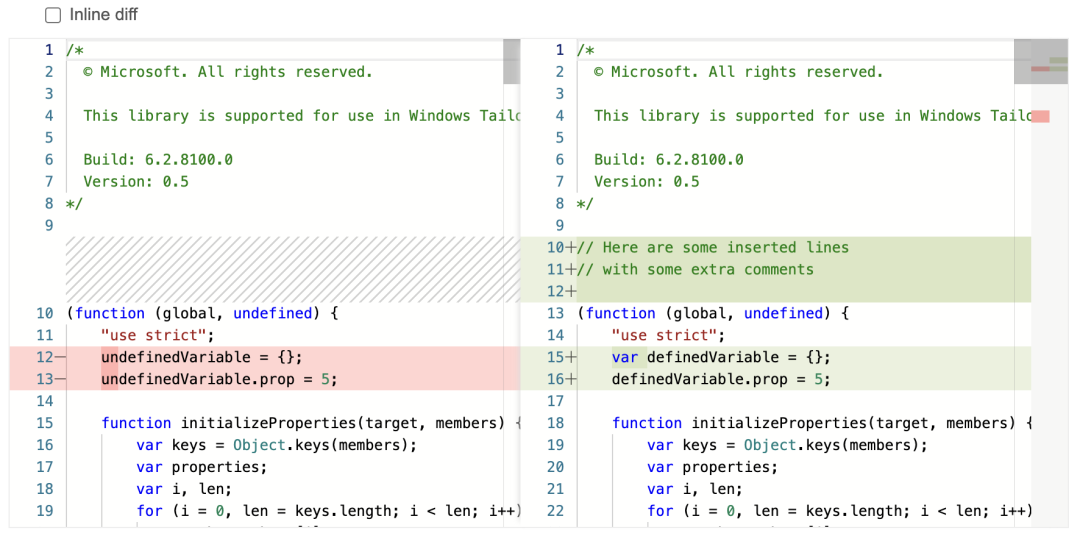Click the plus marker on modified line 11
Viewport: 1080px width, 533px height.
point(572,270)
